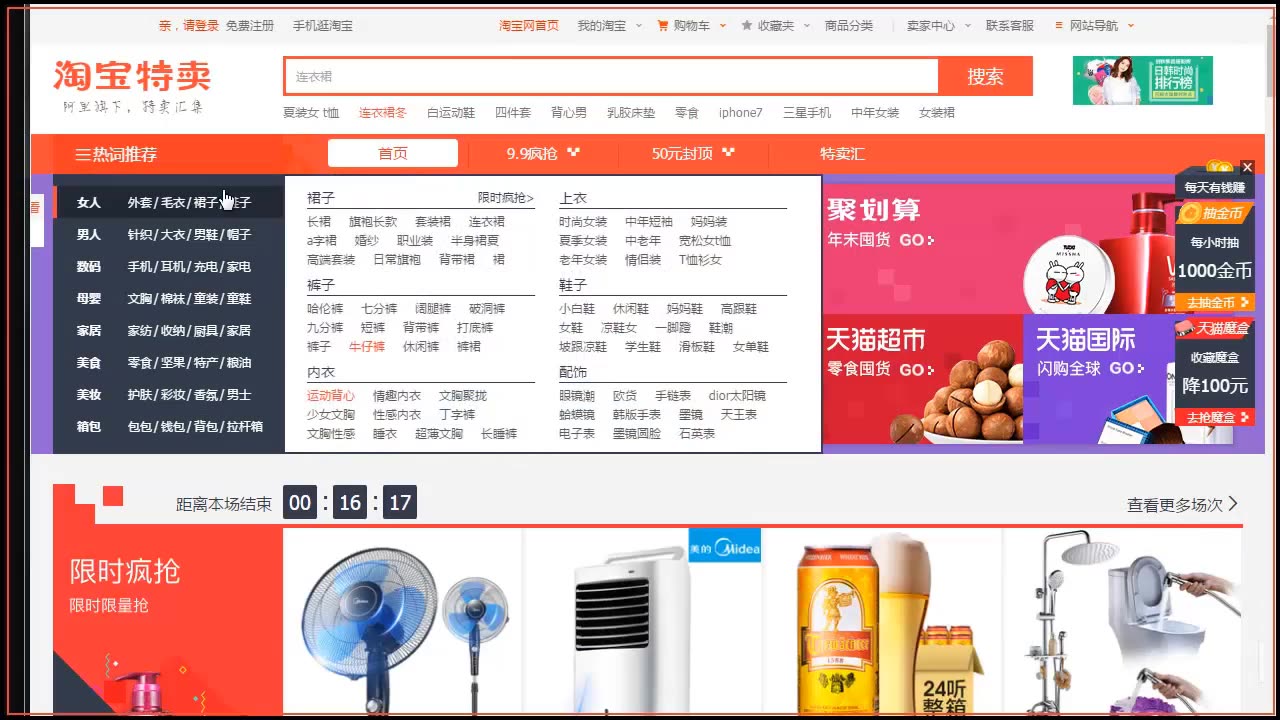Viewport: 1280px width, 720px height.
Task: Click the 三热词推荐 menu icon
Action: coord(83,154)
